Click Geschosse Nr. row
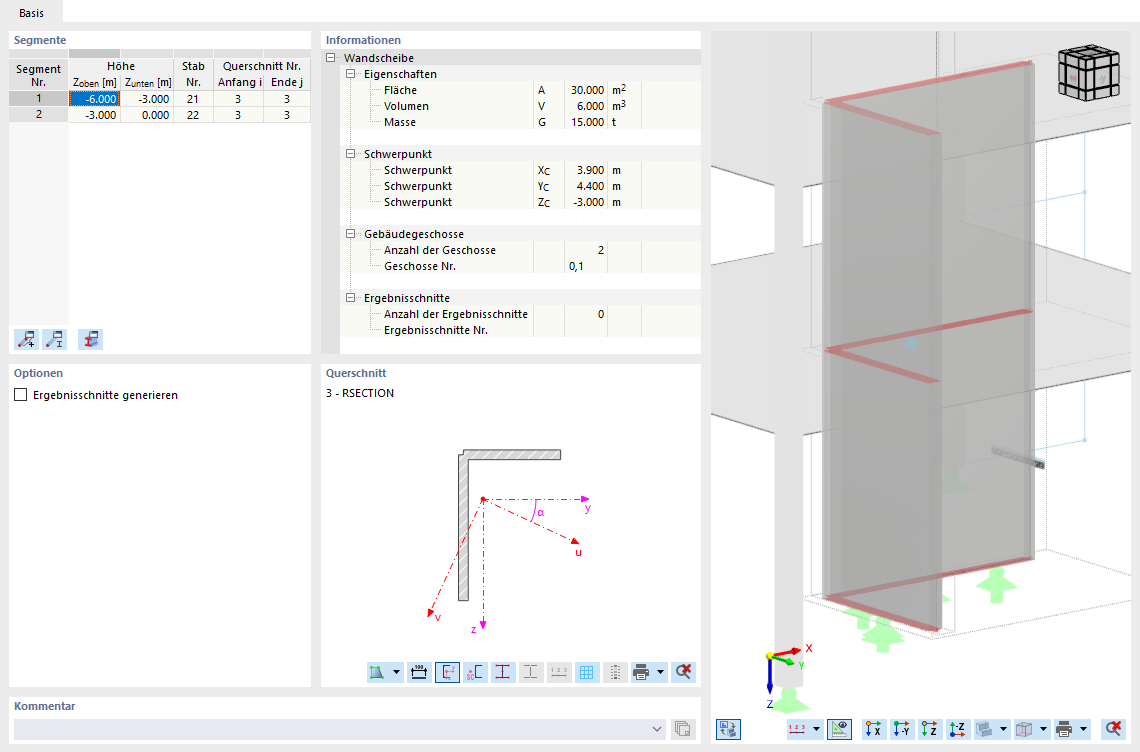This screenshot has height=752, width=1140. tap(520, 266)
